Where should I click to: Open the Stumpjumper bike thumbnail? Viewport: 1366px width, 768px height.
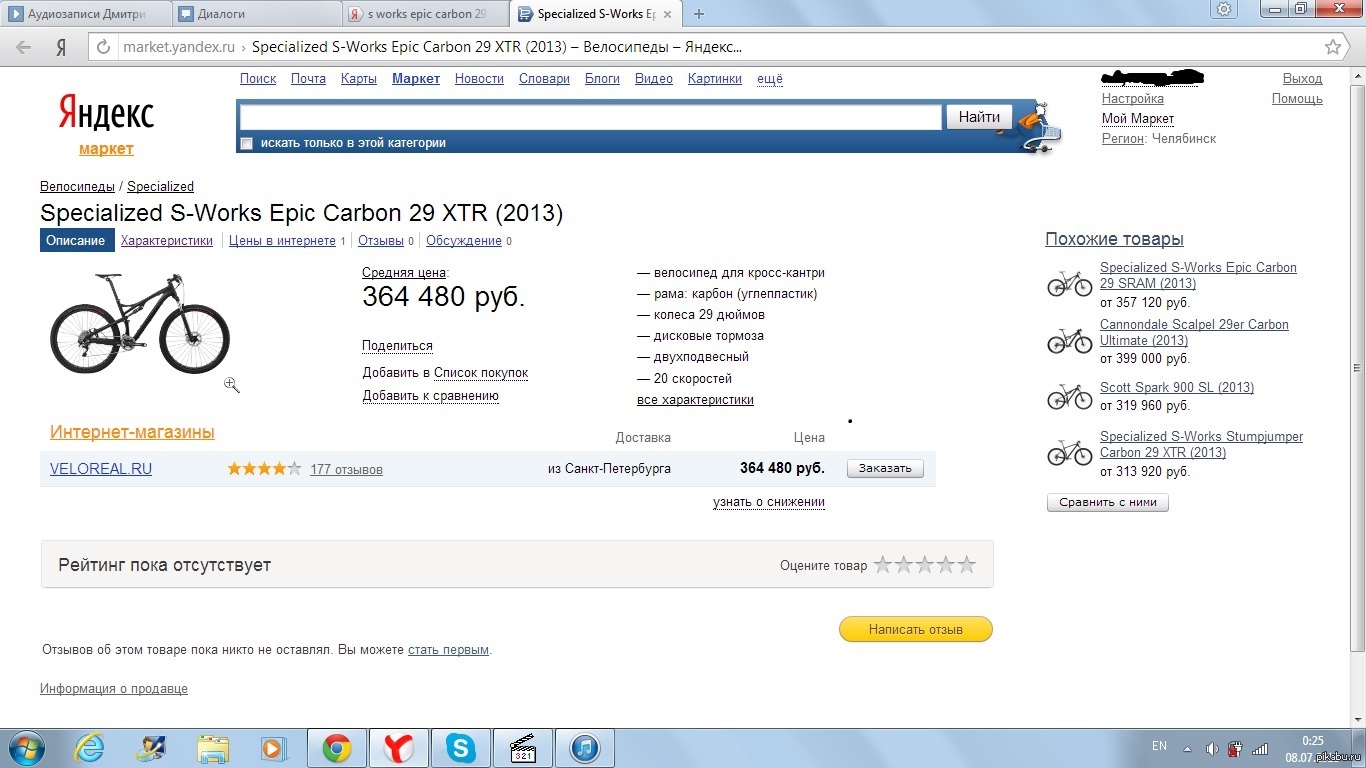point(1070,453)
